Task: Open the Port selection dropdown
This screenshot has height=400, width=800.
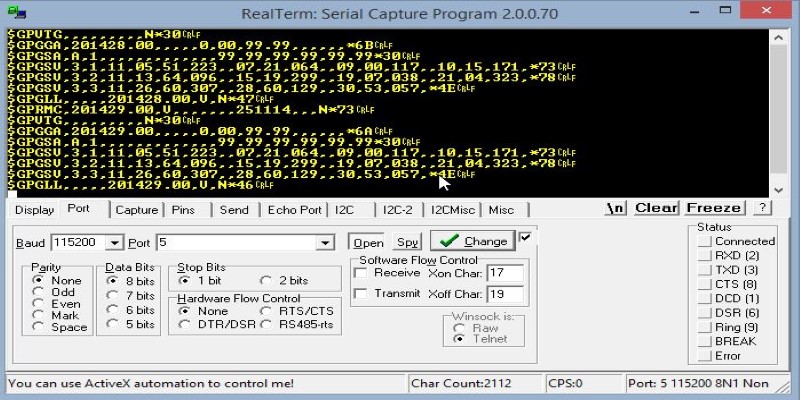Action: pyautogui.click(x=325, y=243)
